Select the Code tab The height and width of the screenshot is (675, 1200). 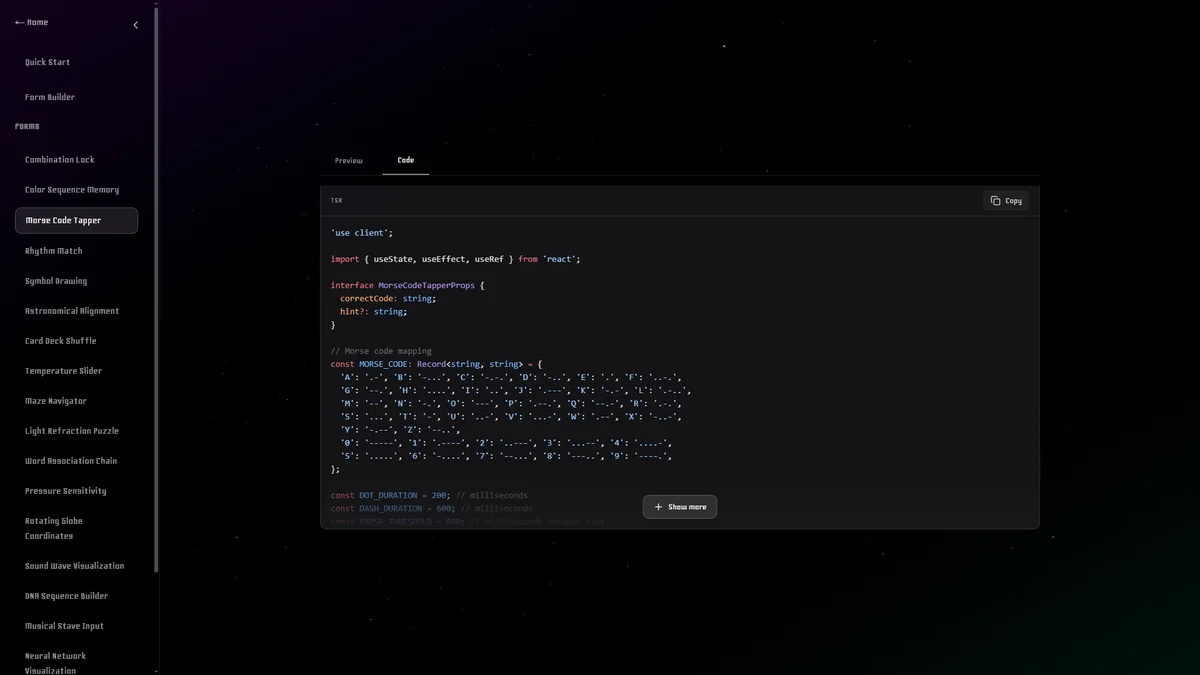coord(405,160)
